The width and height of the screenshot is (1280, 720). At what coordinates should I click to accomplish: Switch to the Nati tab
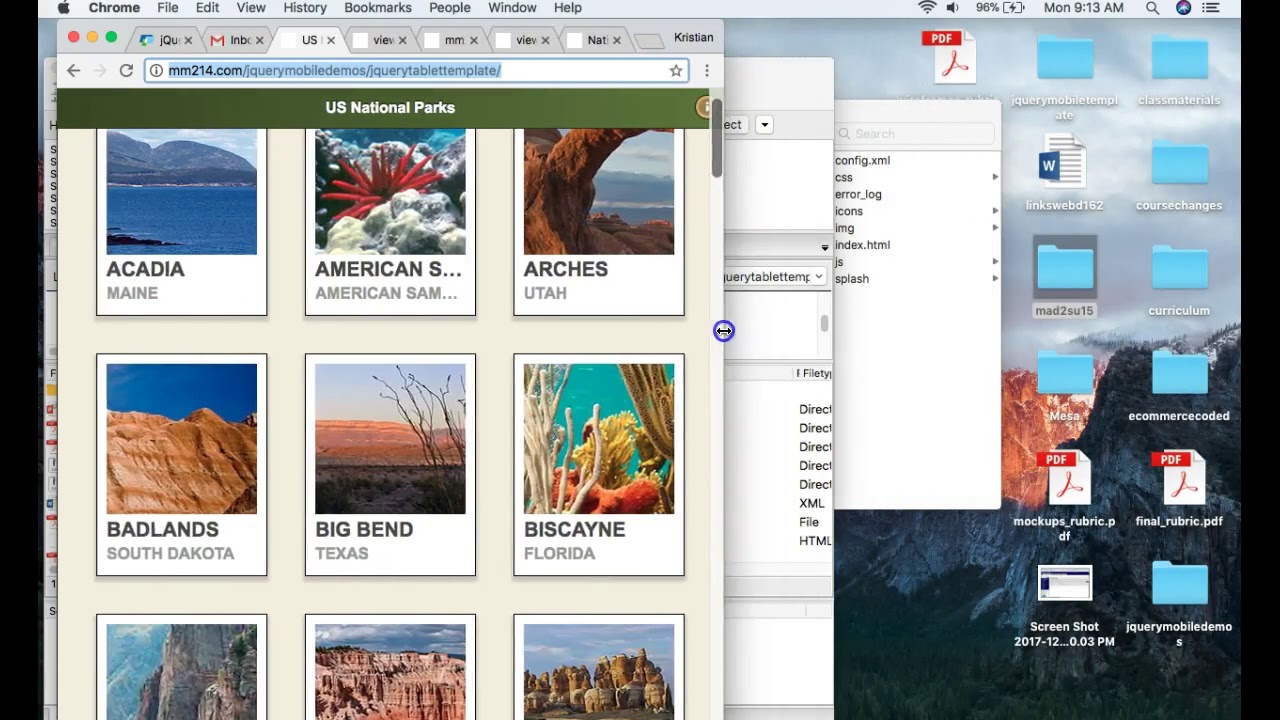pyautogui.click(x=594, y=40)
